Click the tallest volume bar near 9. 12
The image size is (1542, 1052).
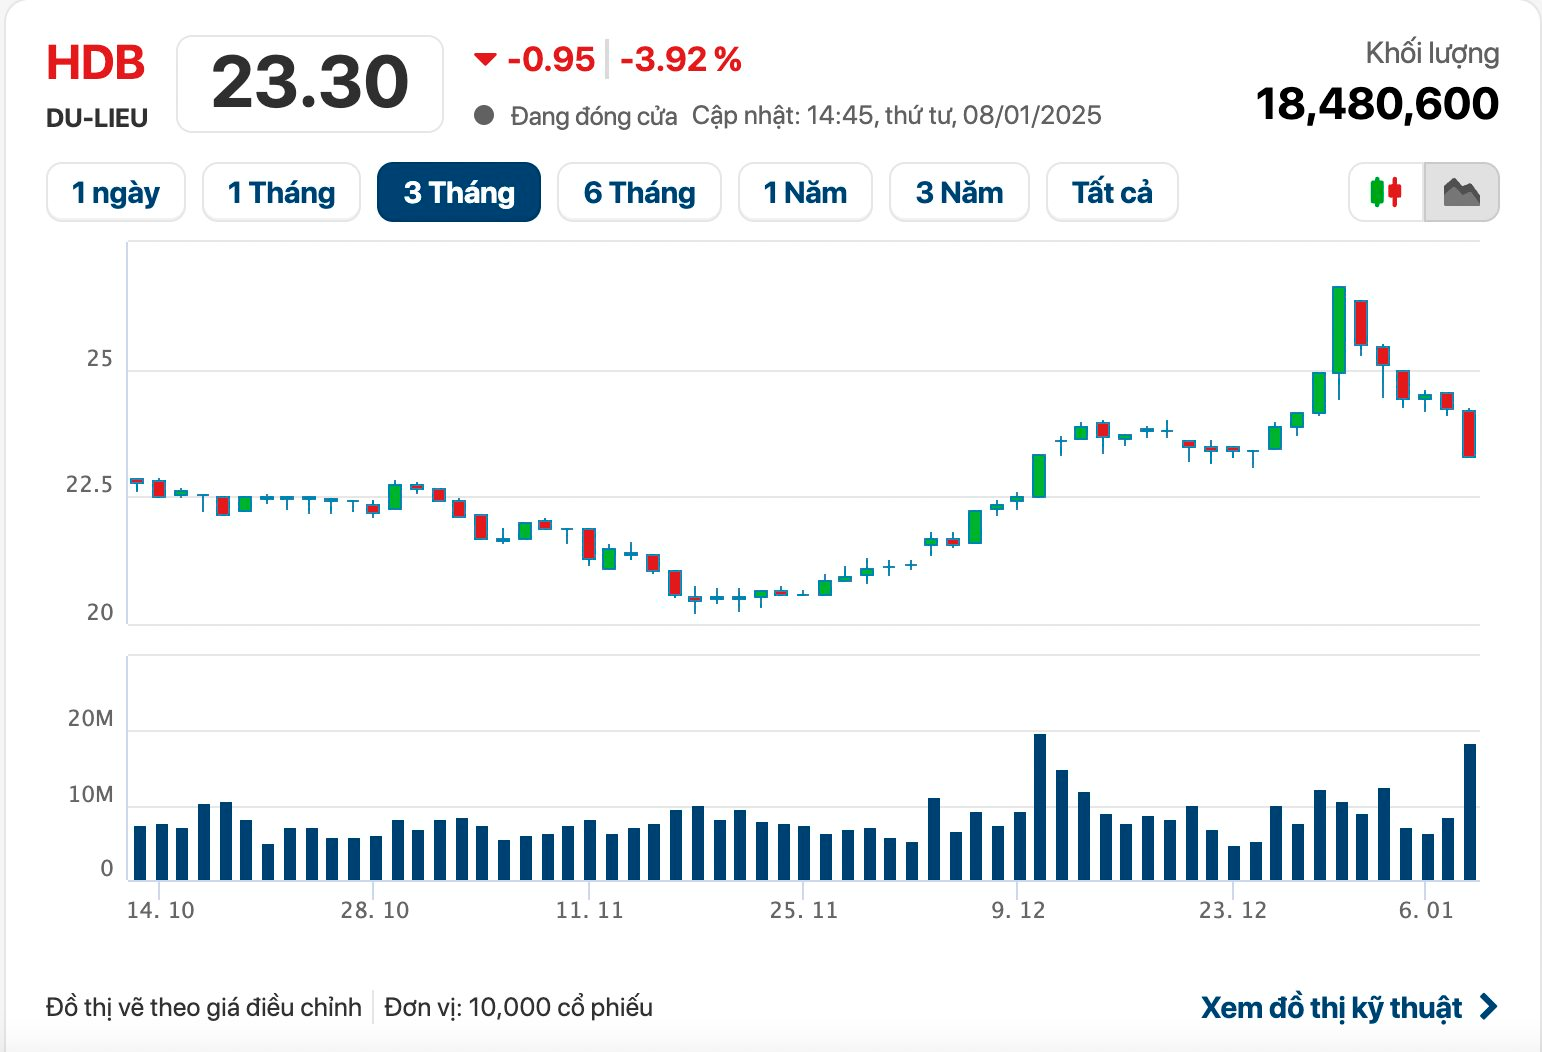[1040, 807]
